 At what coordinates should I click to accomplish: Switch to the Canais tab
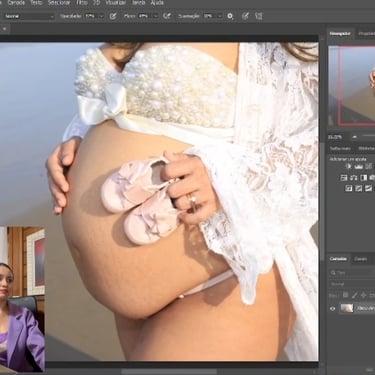[360, 259]
